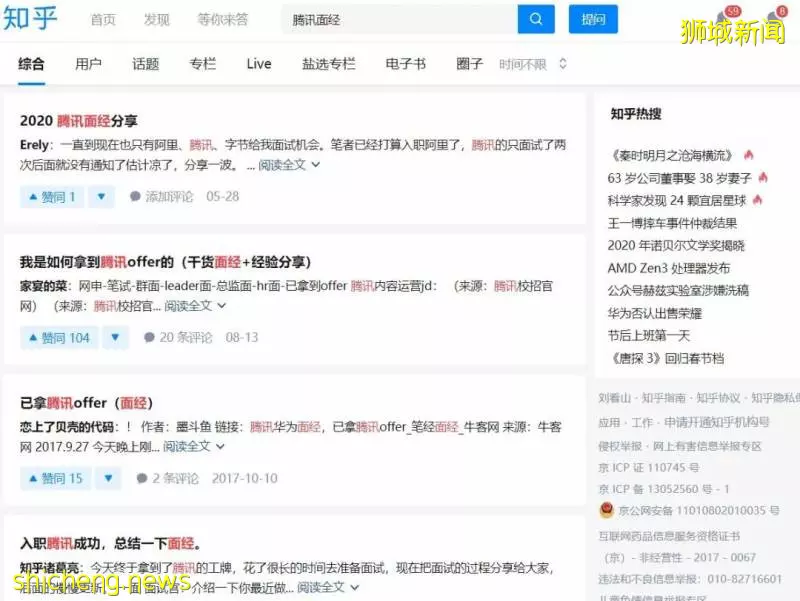Click 添加评论 on first post
Image resolution: width=800 pixels, height=601 pixels.
(169, 196)
